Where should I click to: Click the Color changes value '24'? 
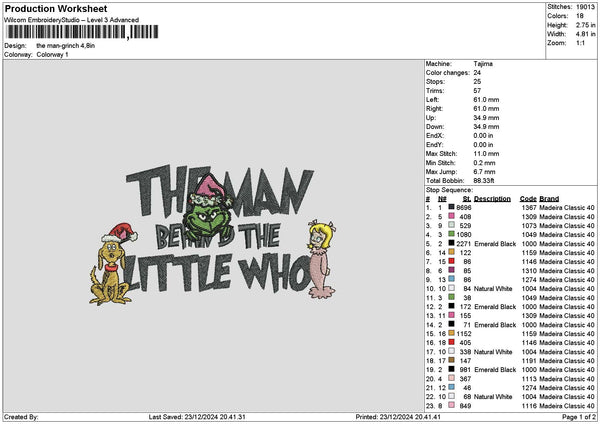click(477, 73)
